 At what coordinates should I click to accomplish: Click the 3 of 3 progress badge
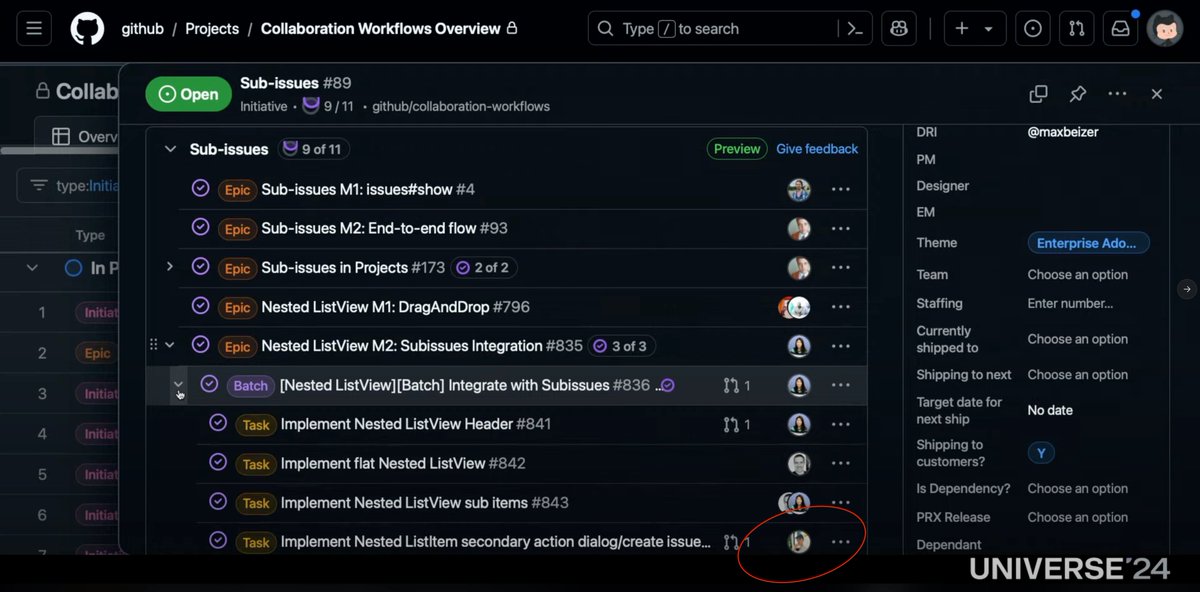(621, 346)
